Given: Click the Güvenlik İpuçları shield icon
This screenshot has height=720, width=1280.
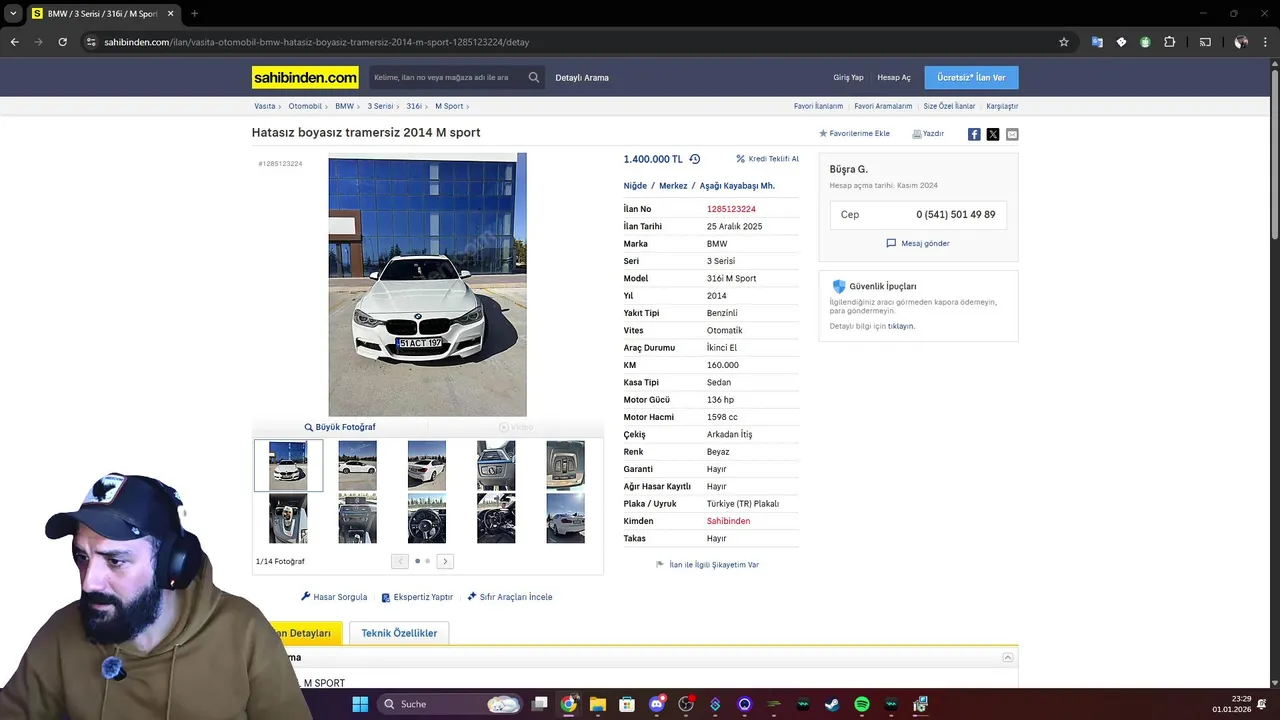Looking at the screenshot, I should pyautogui.click(x=839, y=286).
